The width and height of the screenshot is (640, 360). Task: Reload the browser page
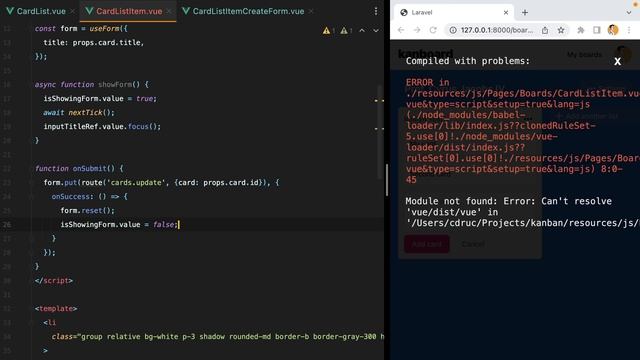[x=433, y=30]
